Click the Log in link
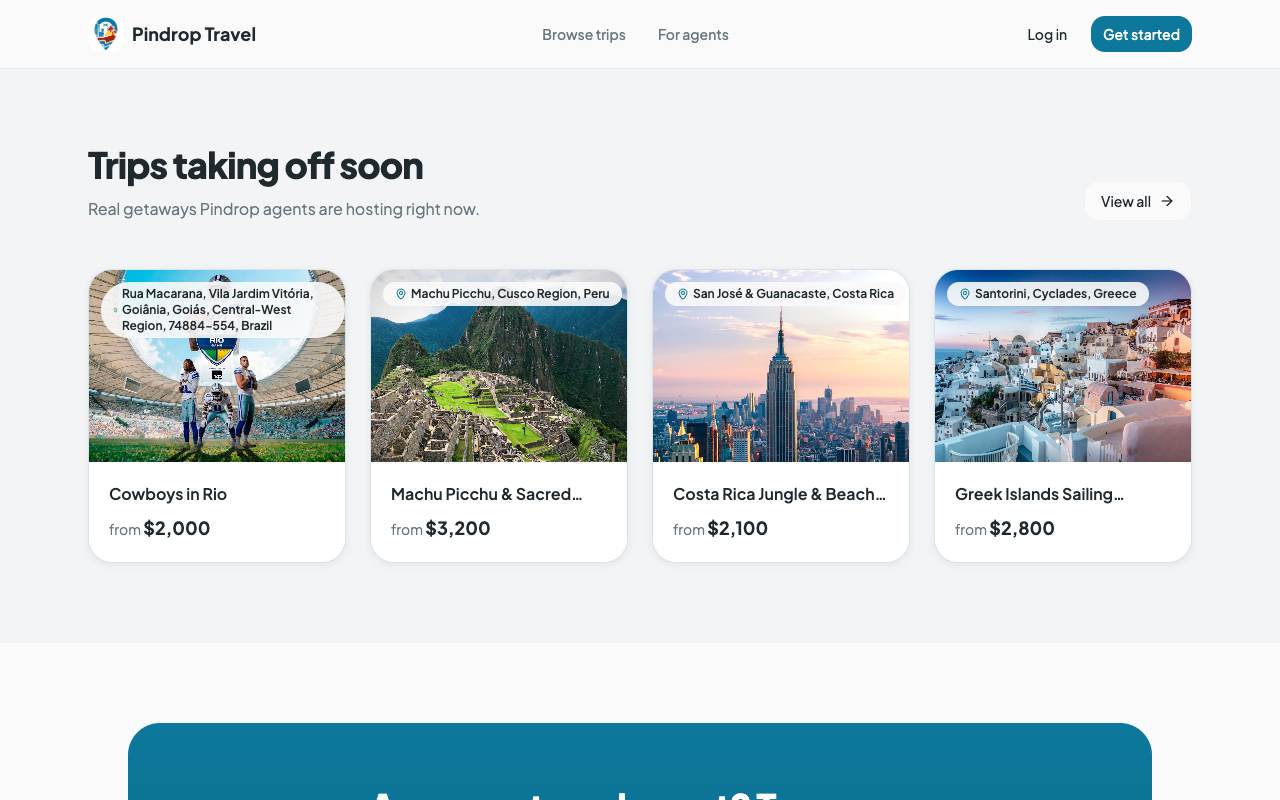The image size is (1280, 800). click(x=1047, y=35)
